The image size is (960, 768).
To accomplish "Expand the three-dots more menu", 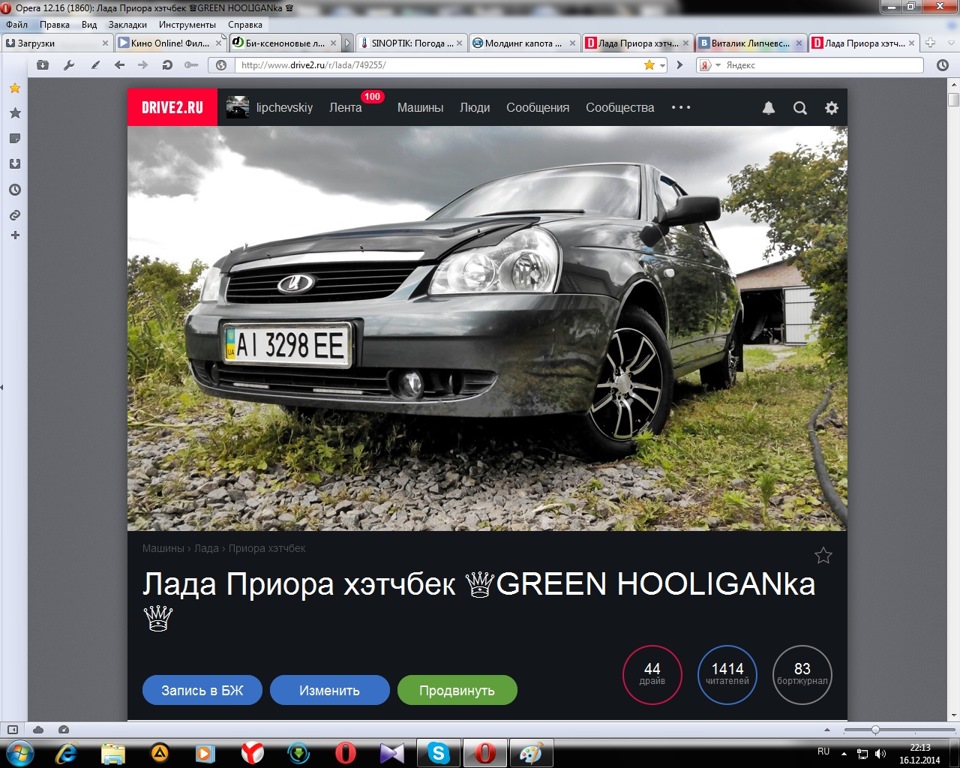I will (681, 107).
